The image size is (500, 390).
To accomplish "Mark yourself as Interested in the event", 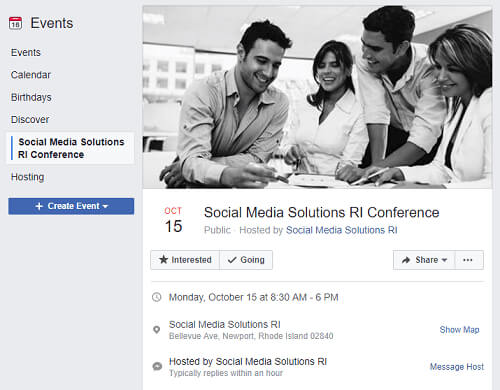I will tap(185, 260).
